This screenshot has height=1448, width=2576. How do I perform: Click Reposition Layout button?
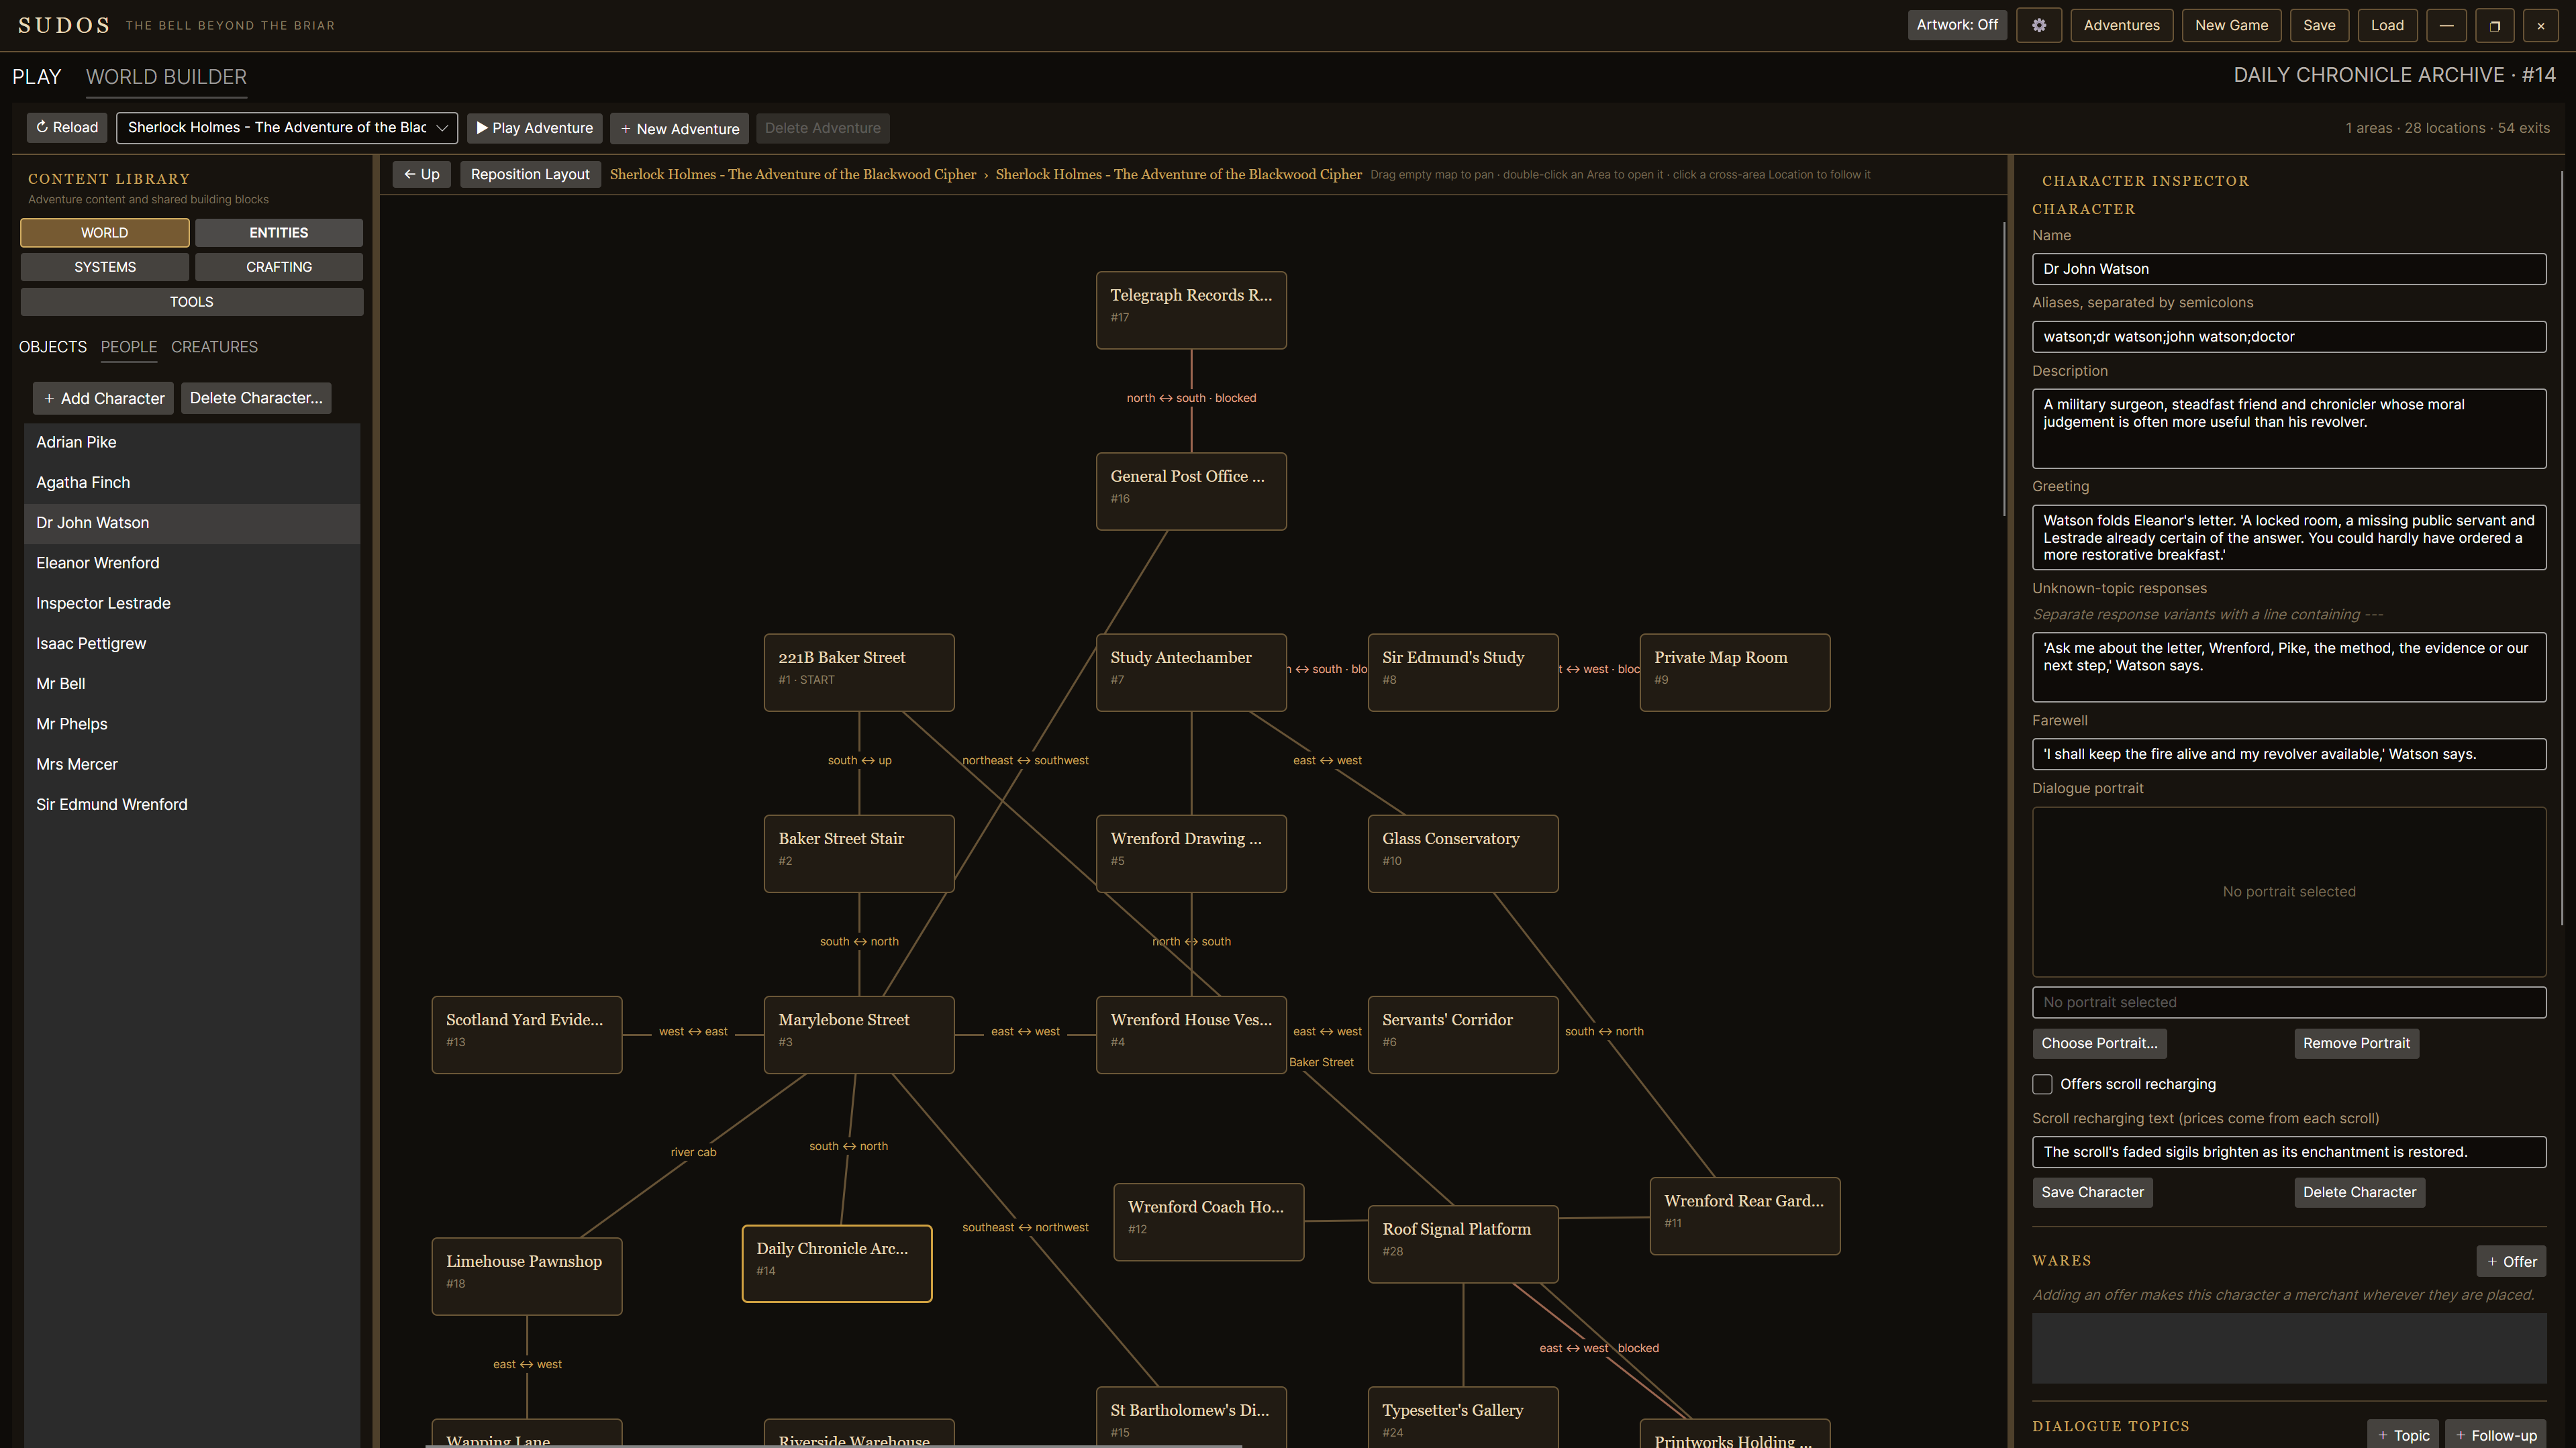(x=530, y=174)
